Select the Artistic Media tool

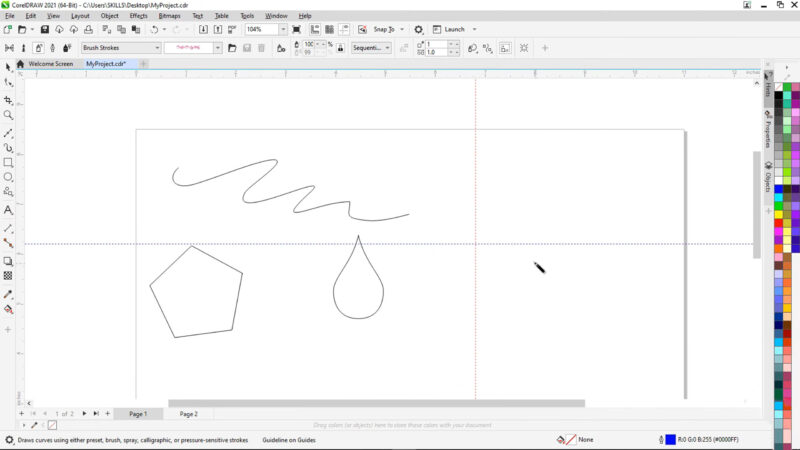[x=8, y=148]
